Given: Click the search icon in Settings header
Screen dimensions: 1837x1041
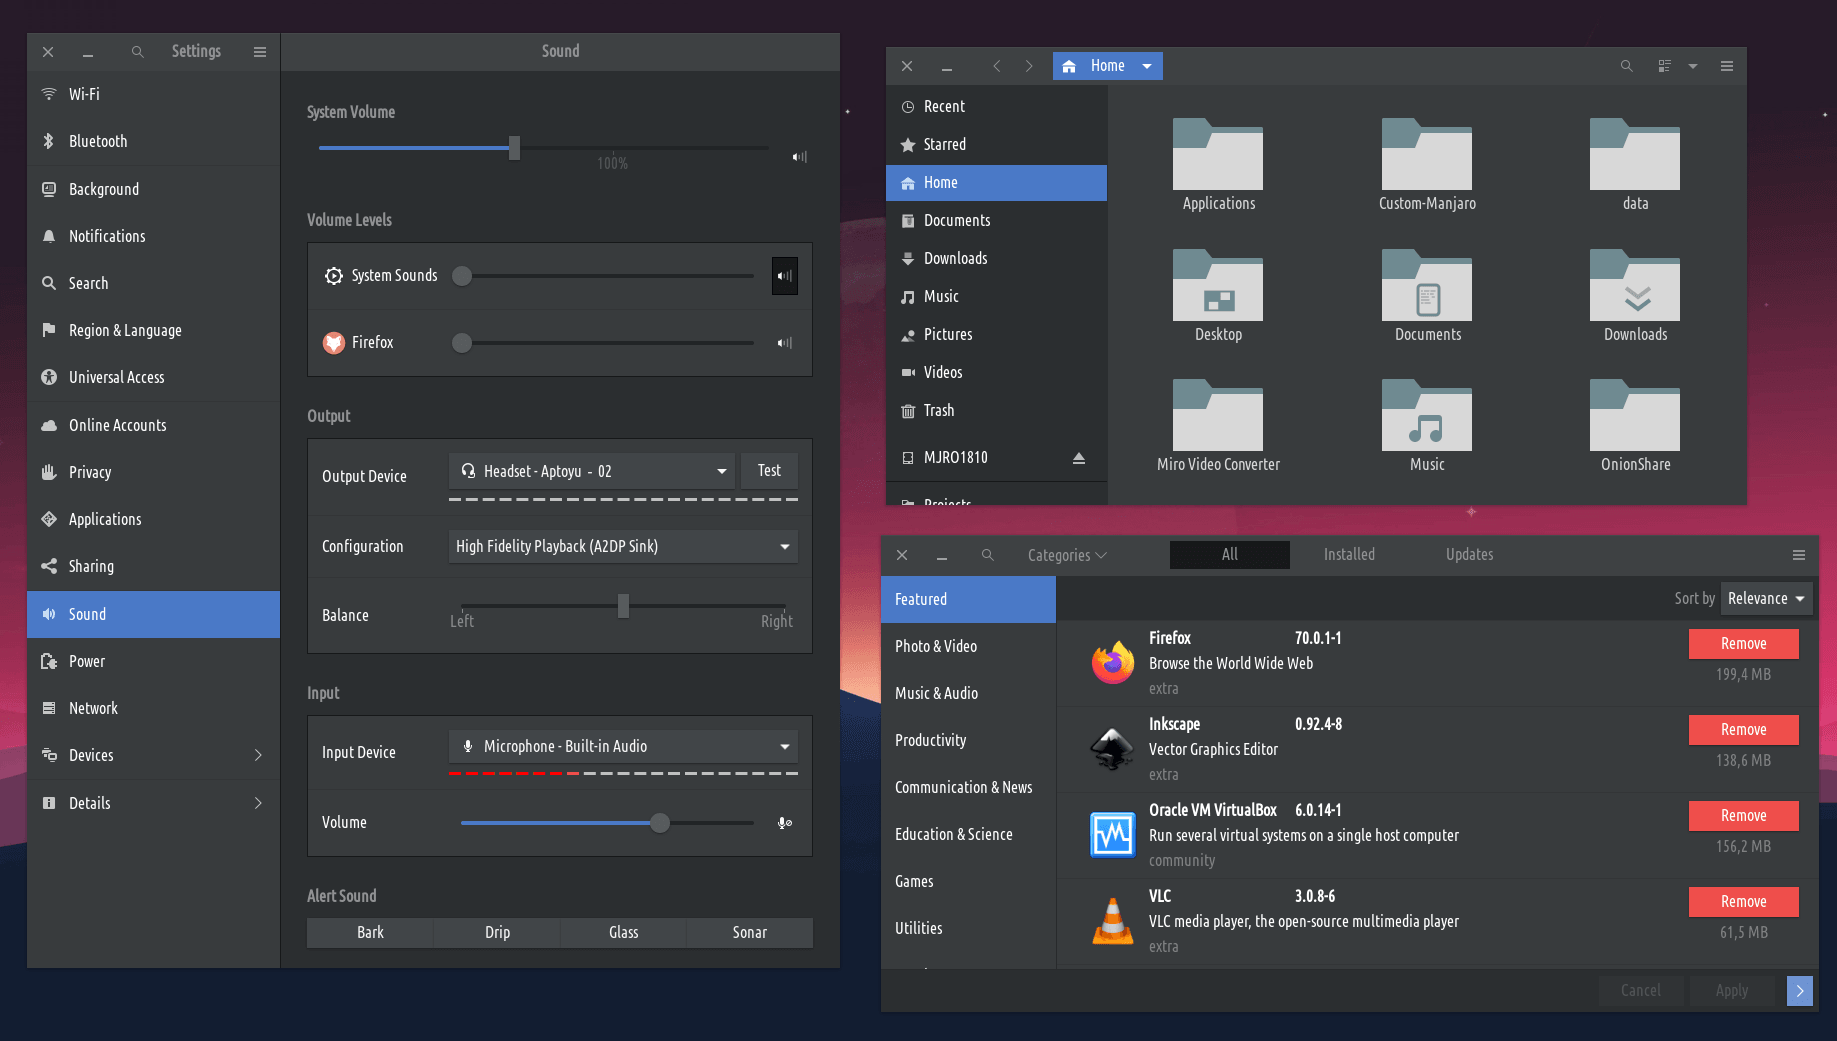Looking at the screenshot, I should (138, 52).
